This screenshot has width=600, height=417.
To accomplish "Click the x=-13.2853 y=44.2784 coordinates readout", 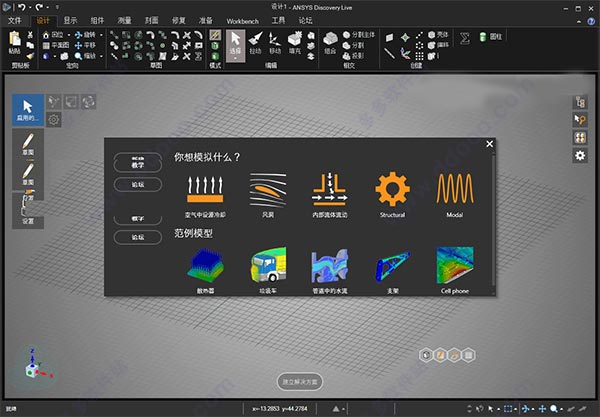I will tap(280, 409).
